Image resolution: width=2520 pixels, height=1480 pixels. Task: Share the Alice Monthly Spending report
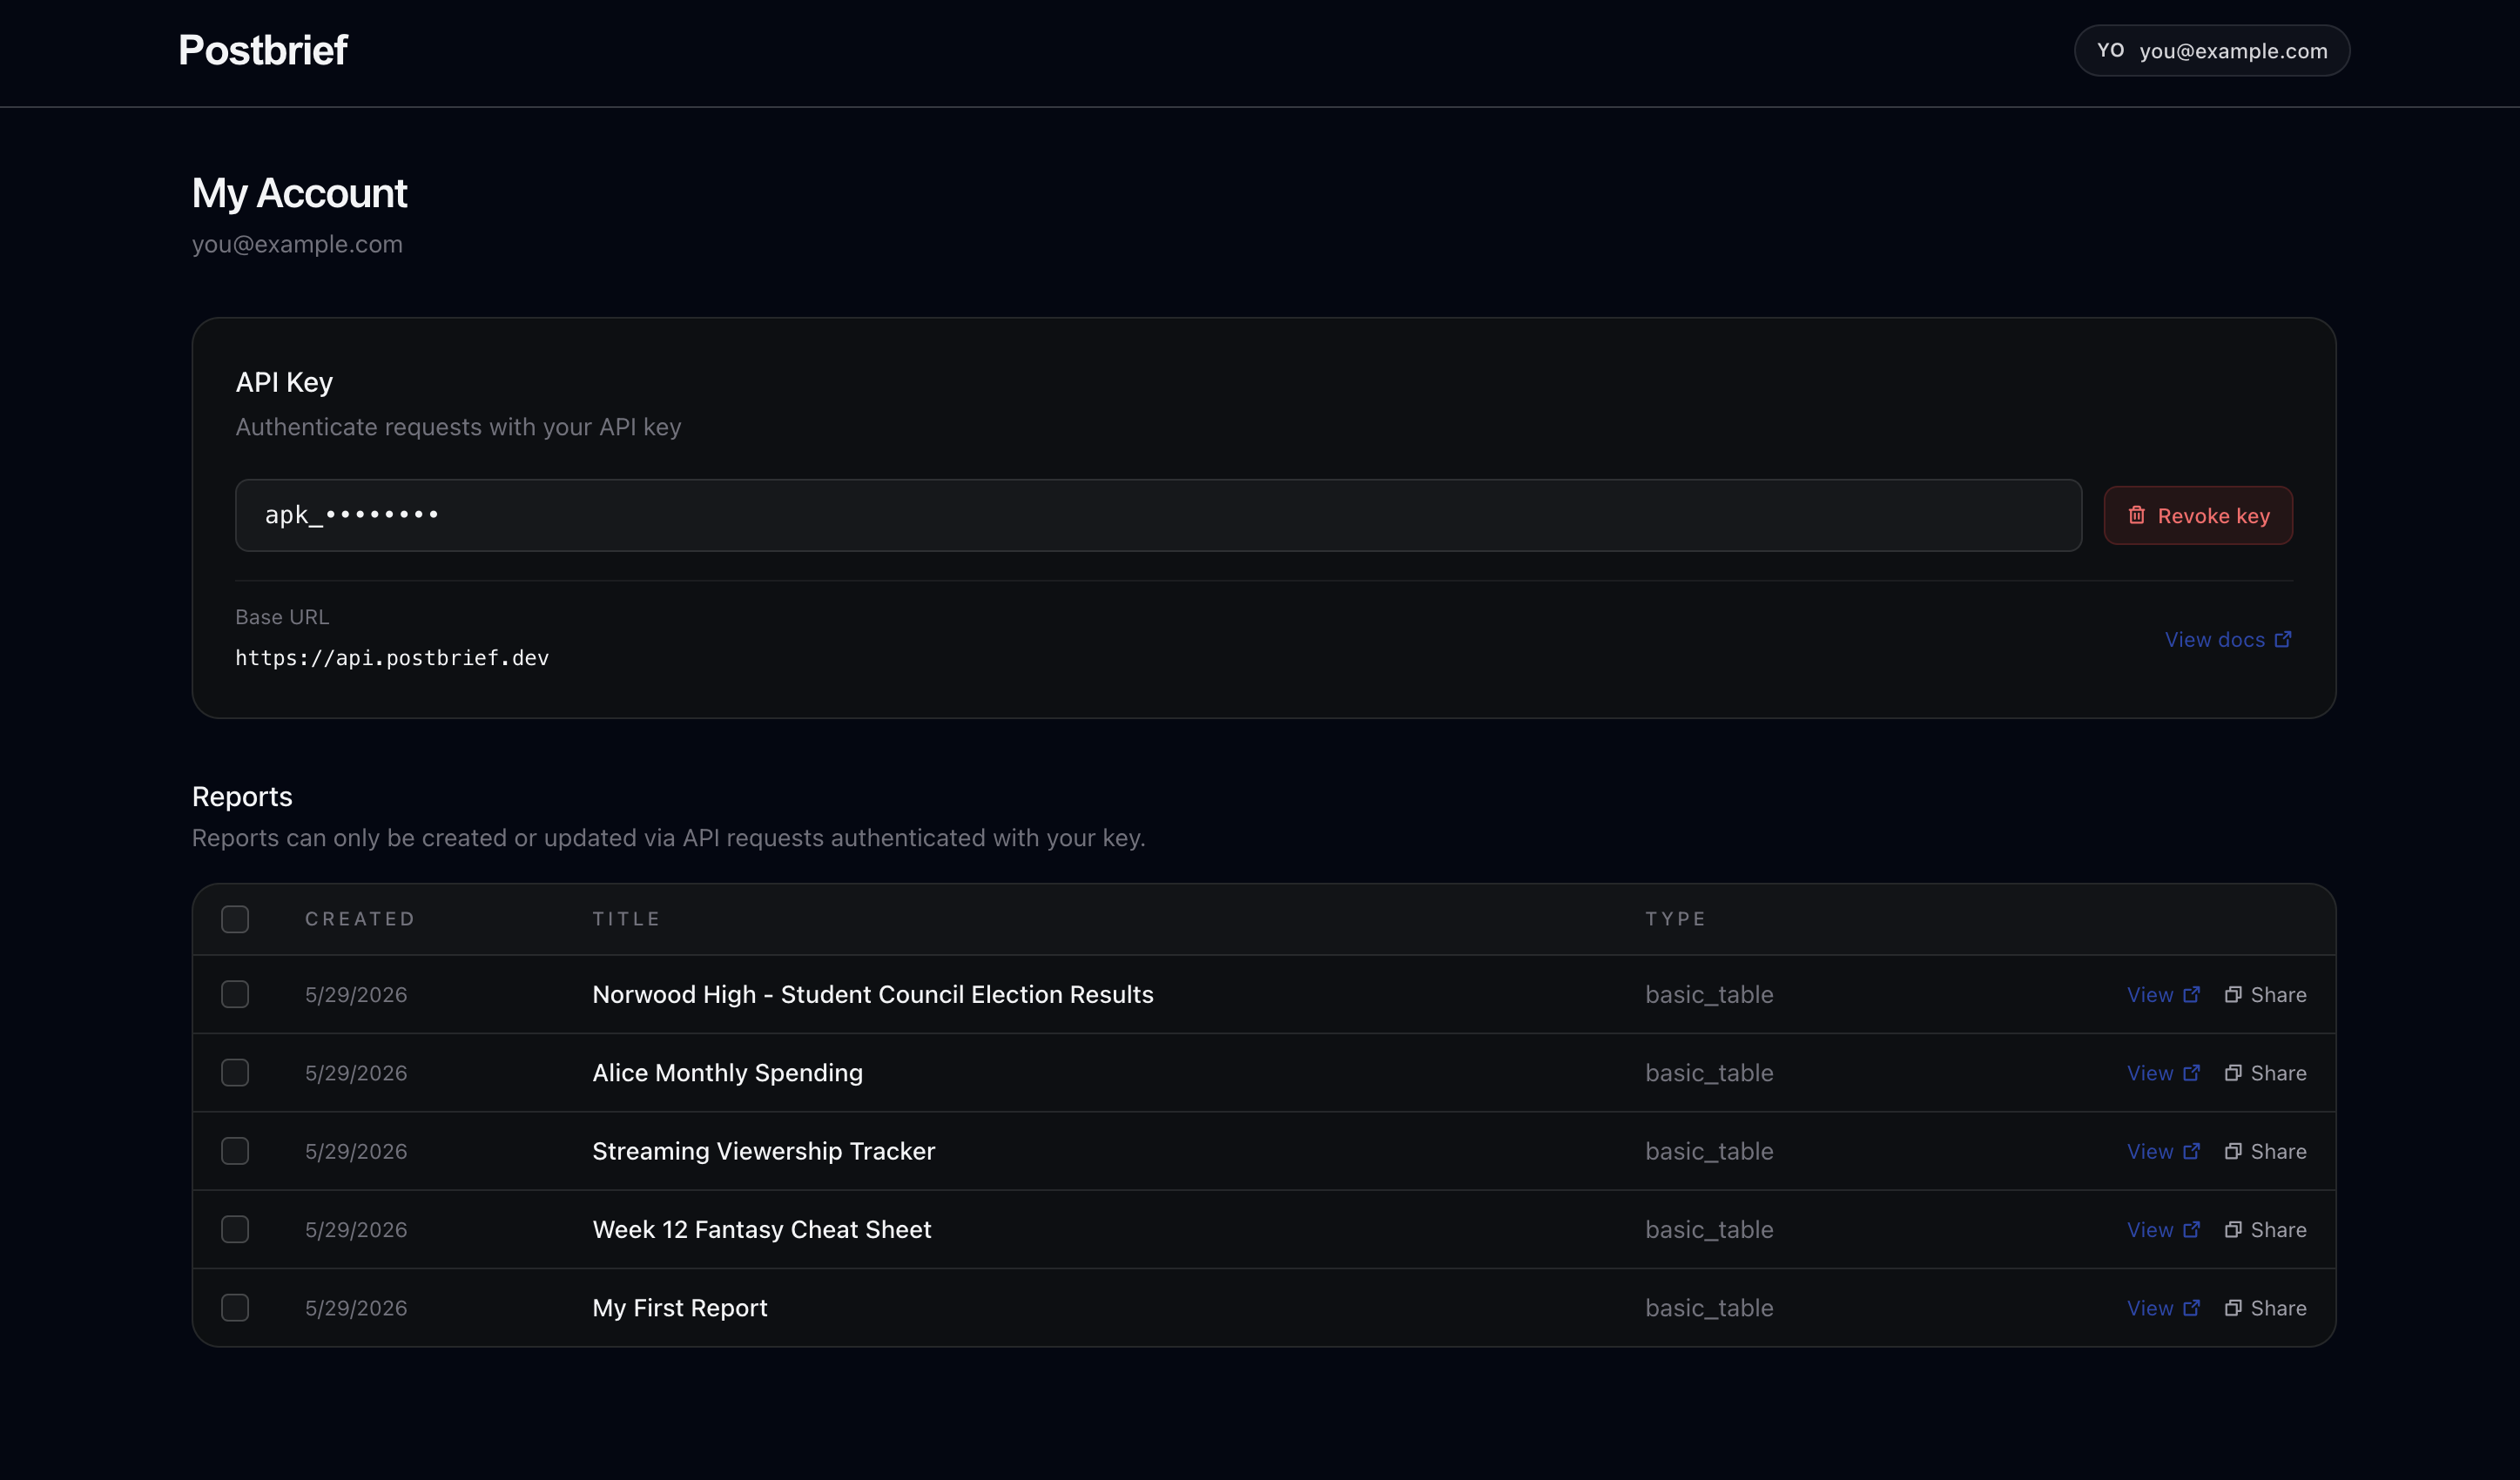click(2265, 1073)
